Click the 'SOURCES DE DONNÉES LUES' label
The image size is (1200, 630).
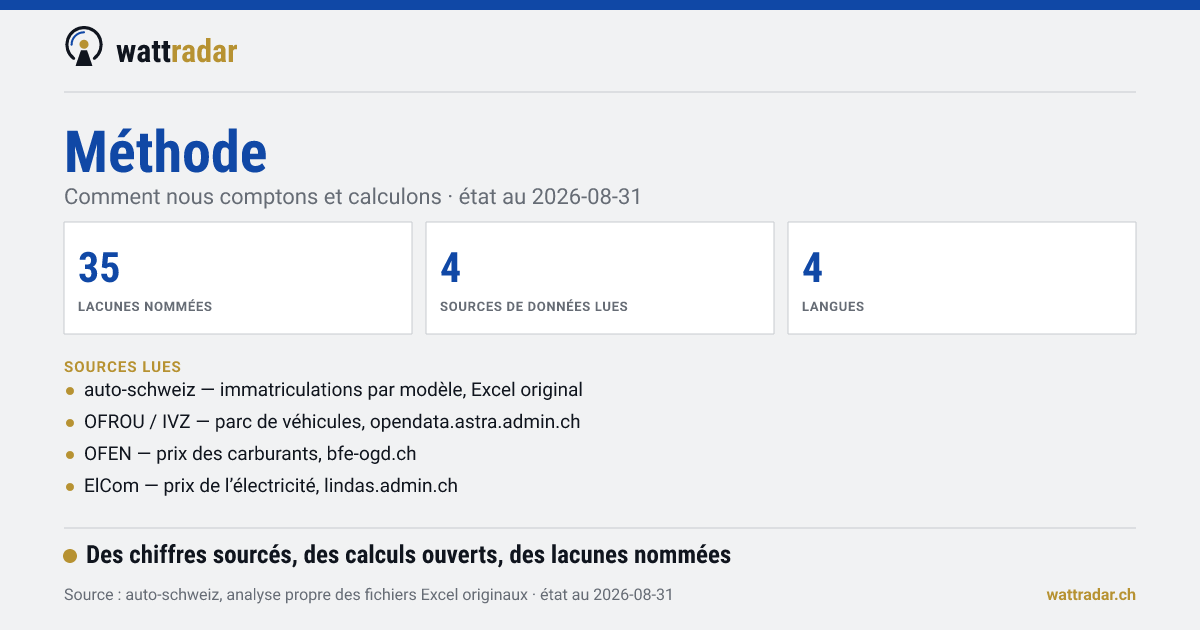point(534,307)
